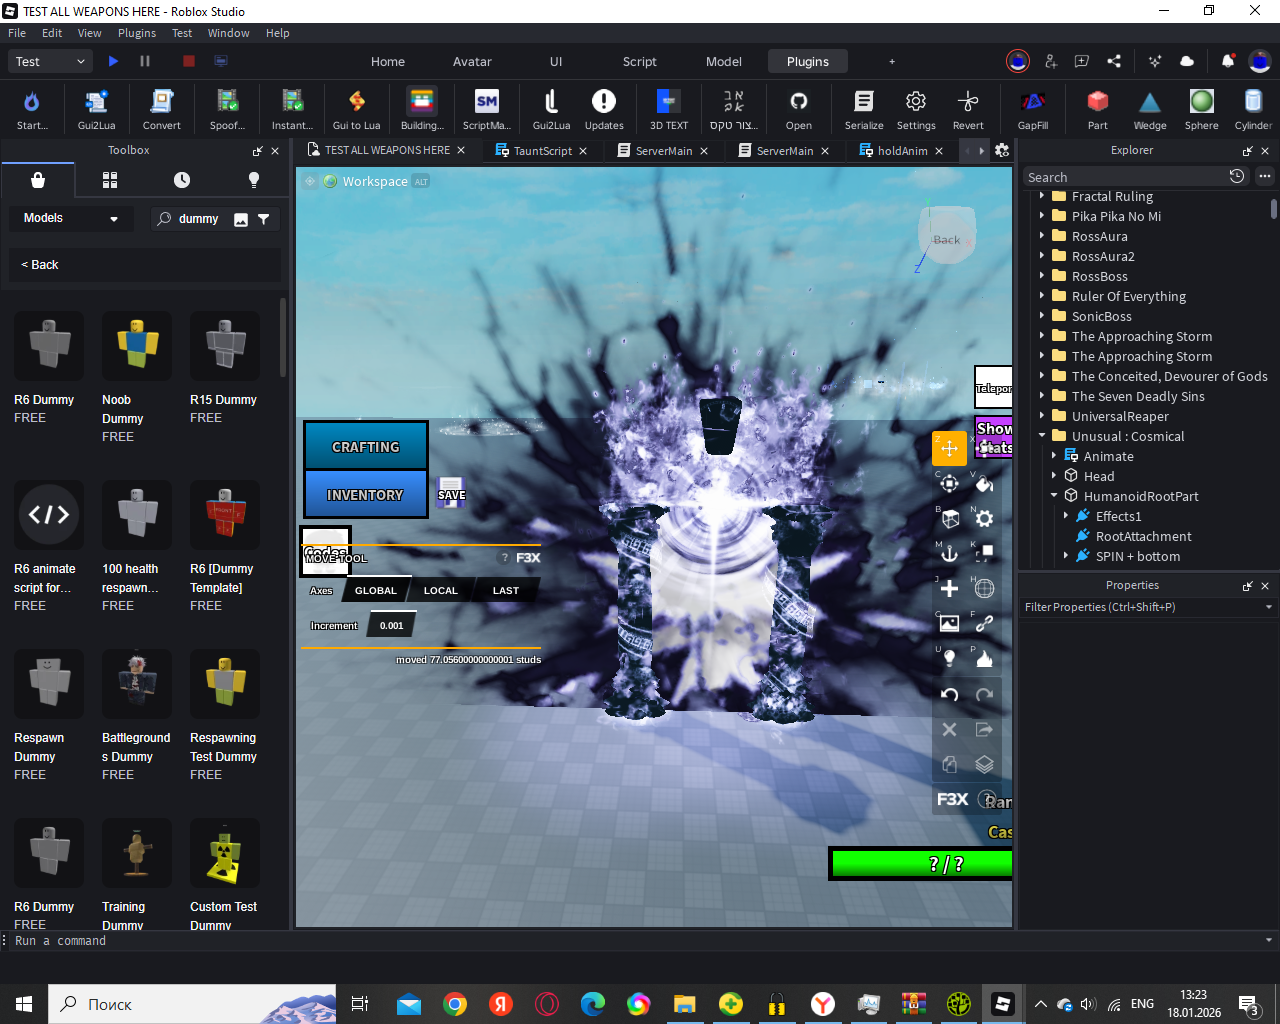Image resolution: width=1280 pixels, height=1024 pixels.
Task: Switch to the Script ribbon tab
Action: coord(640,61)
